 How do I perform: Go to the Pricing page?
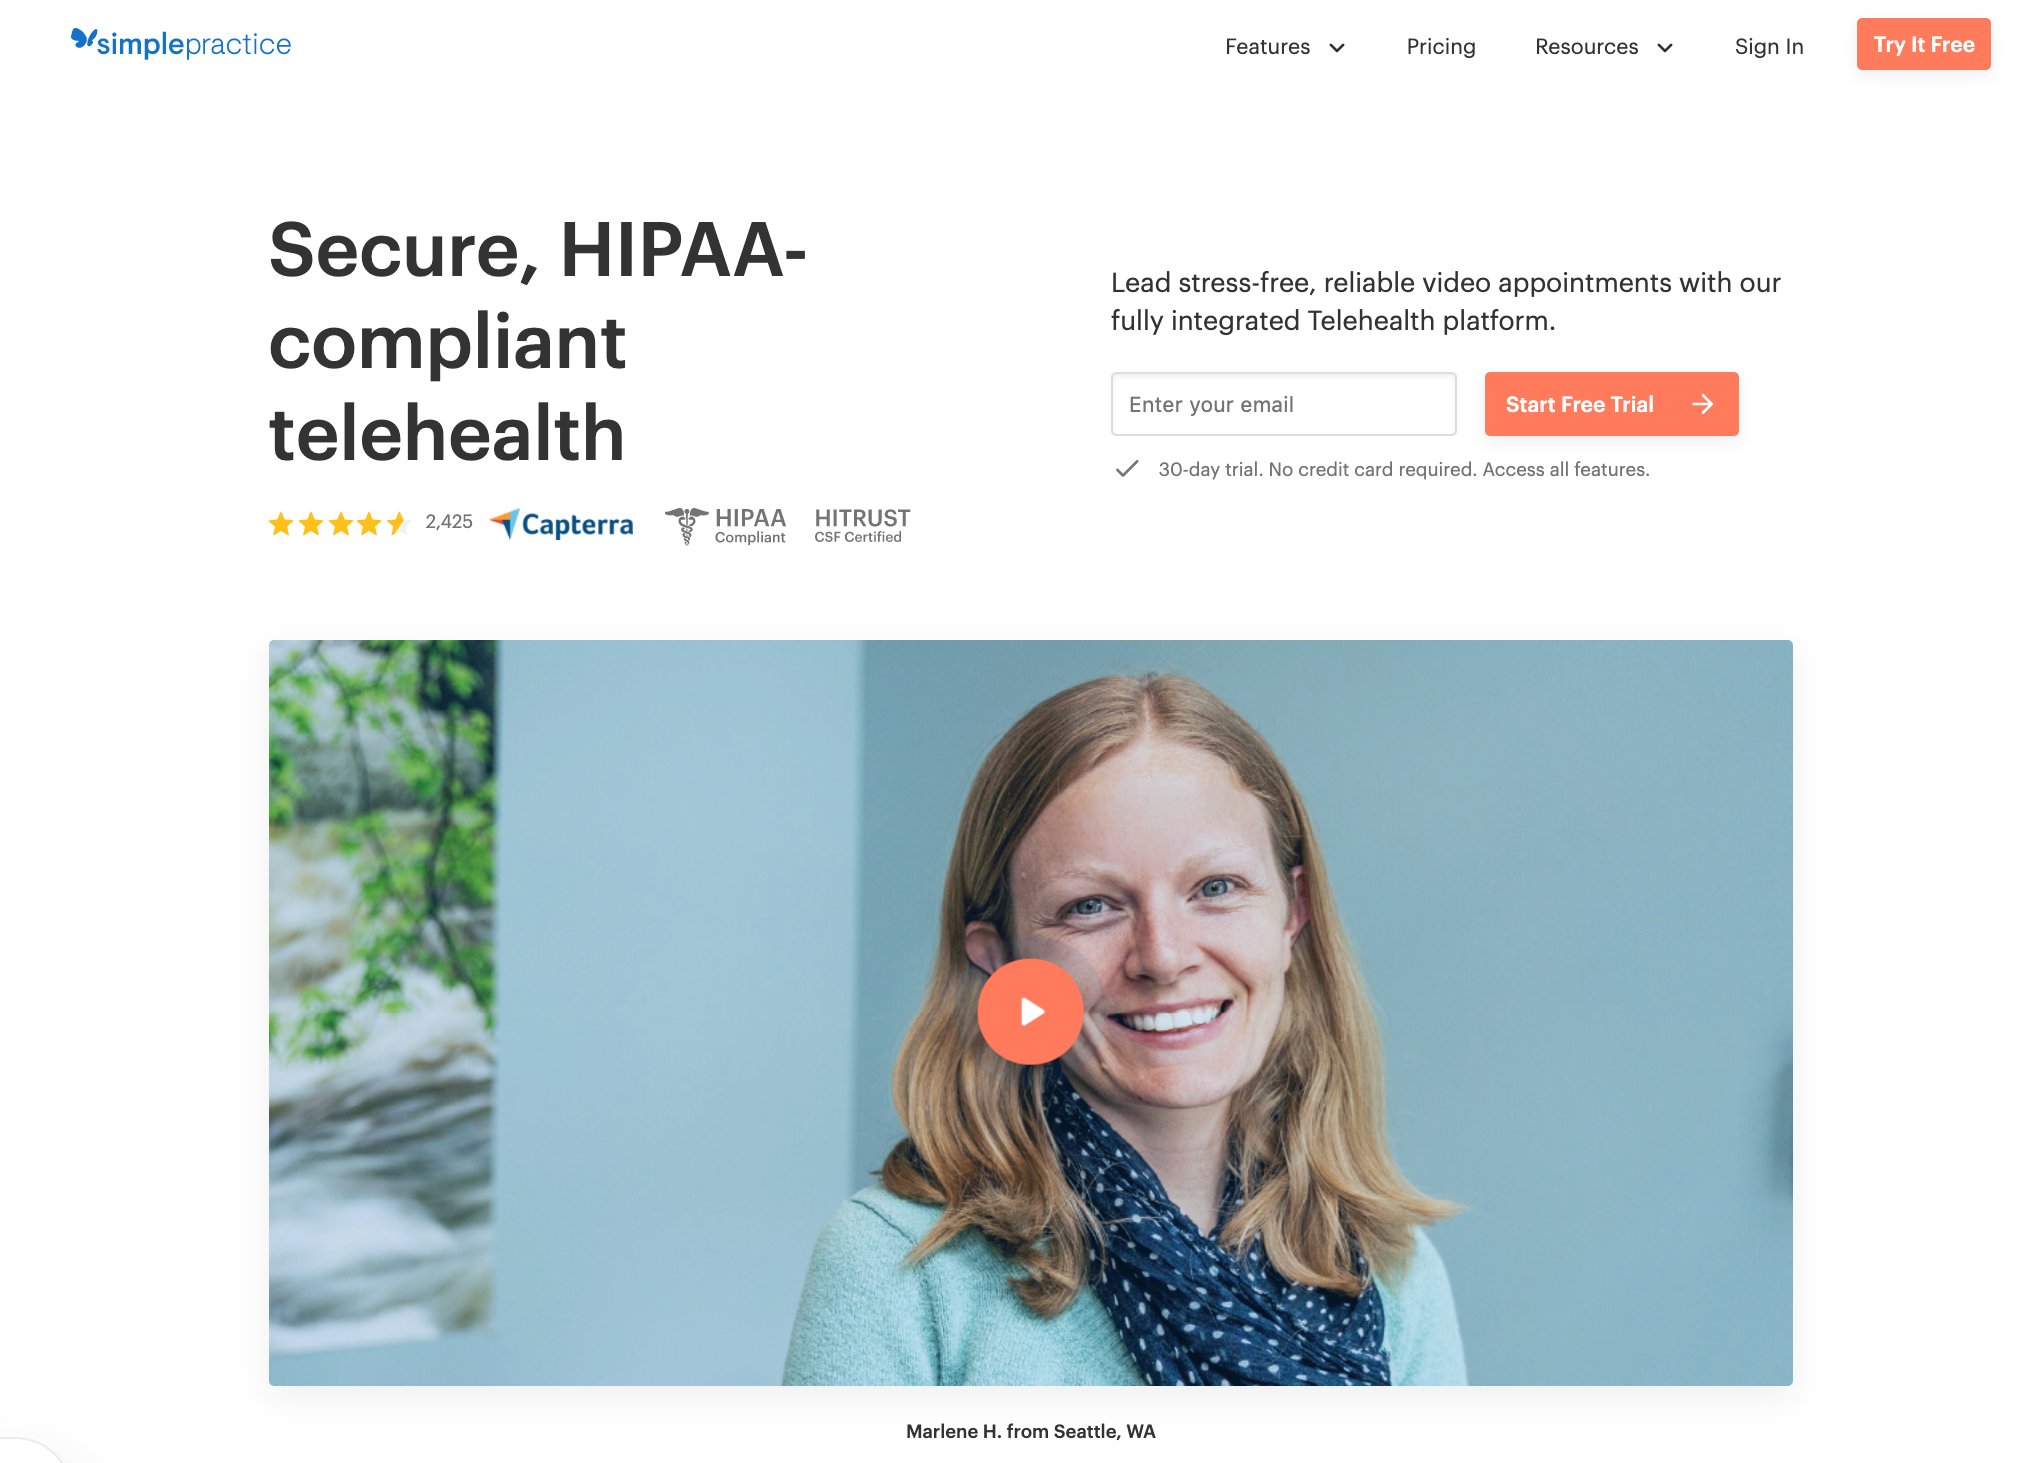click(x=1441, y=46)
